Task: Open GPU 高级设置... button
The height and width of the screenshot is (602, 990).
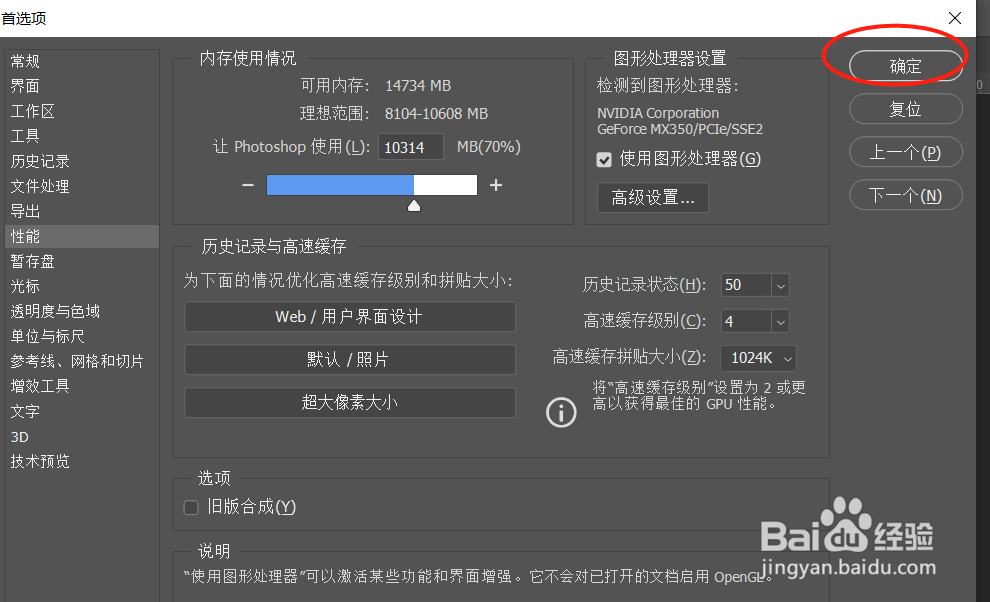Action: pyautogui.click(x=653, y=198)
